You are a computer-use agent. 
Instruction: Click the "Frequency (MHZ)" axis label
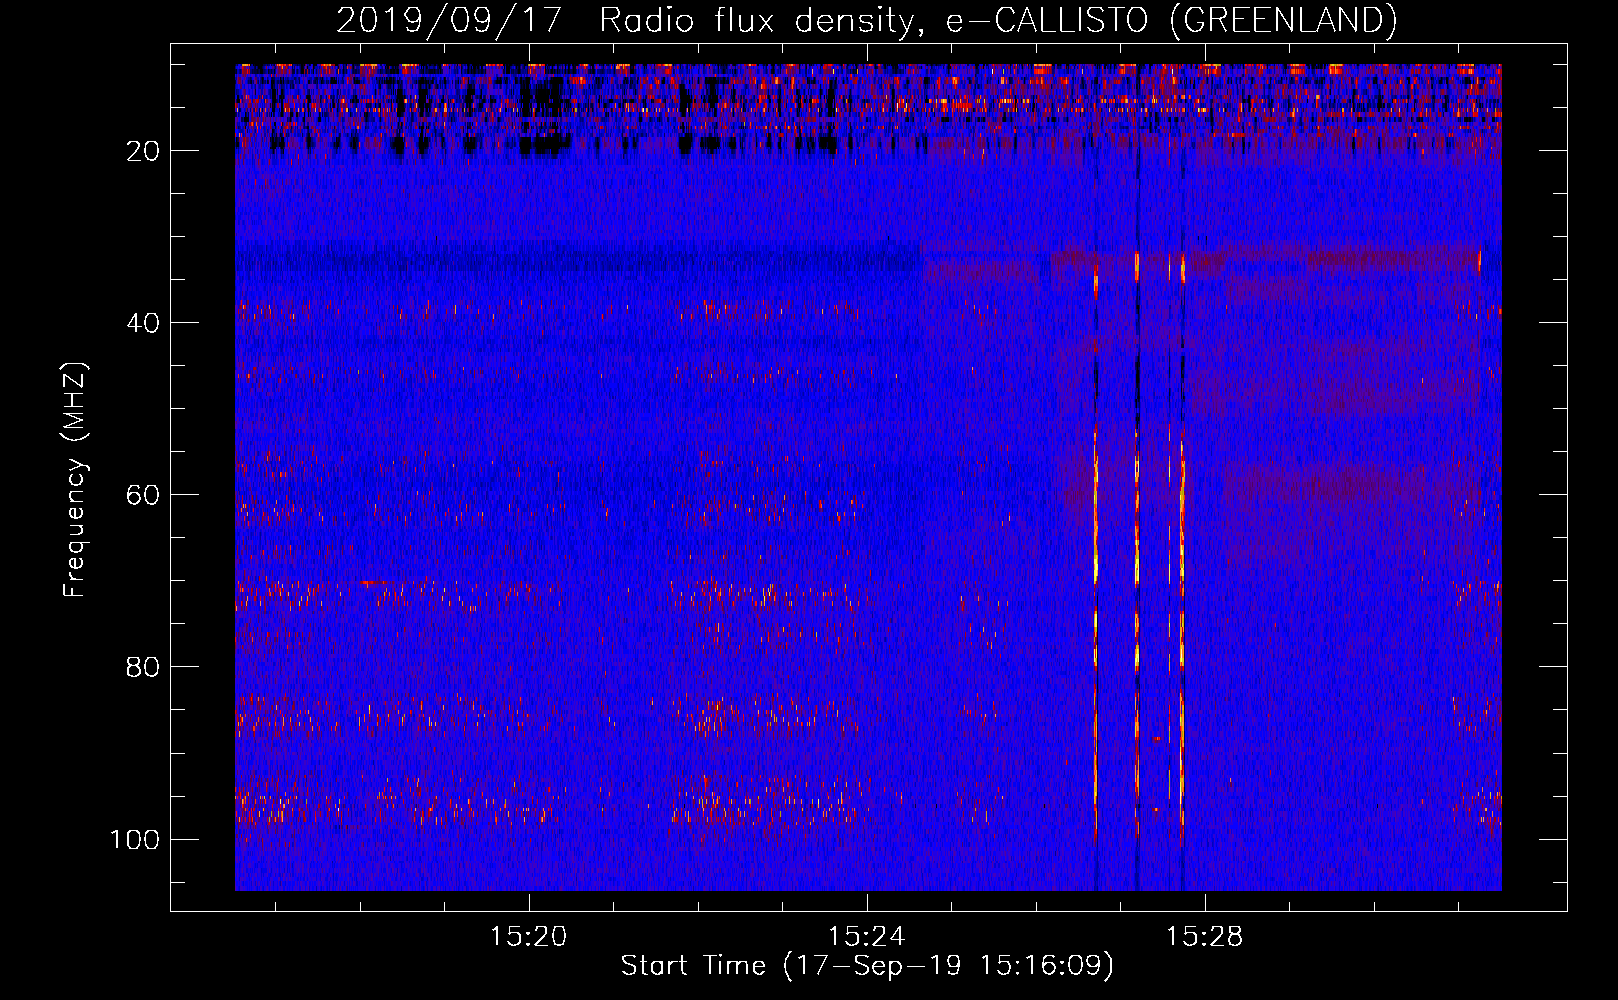pos(75,479)
